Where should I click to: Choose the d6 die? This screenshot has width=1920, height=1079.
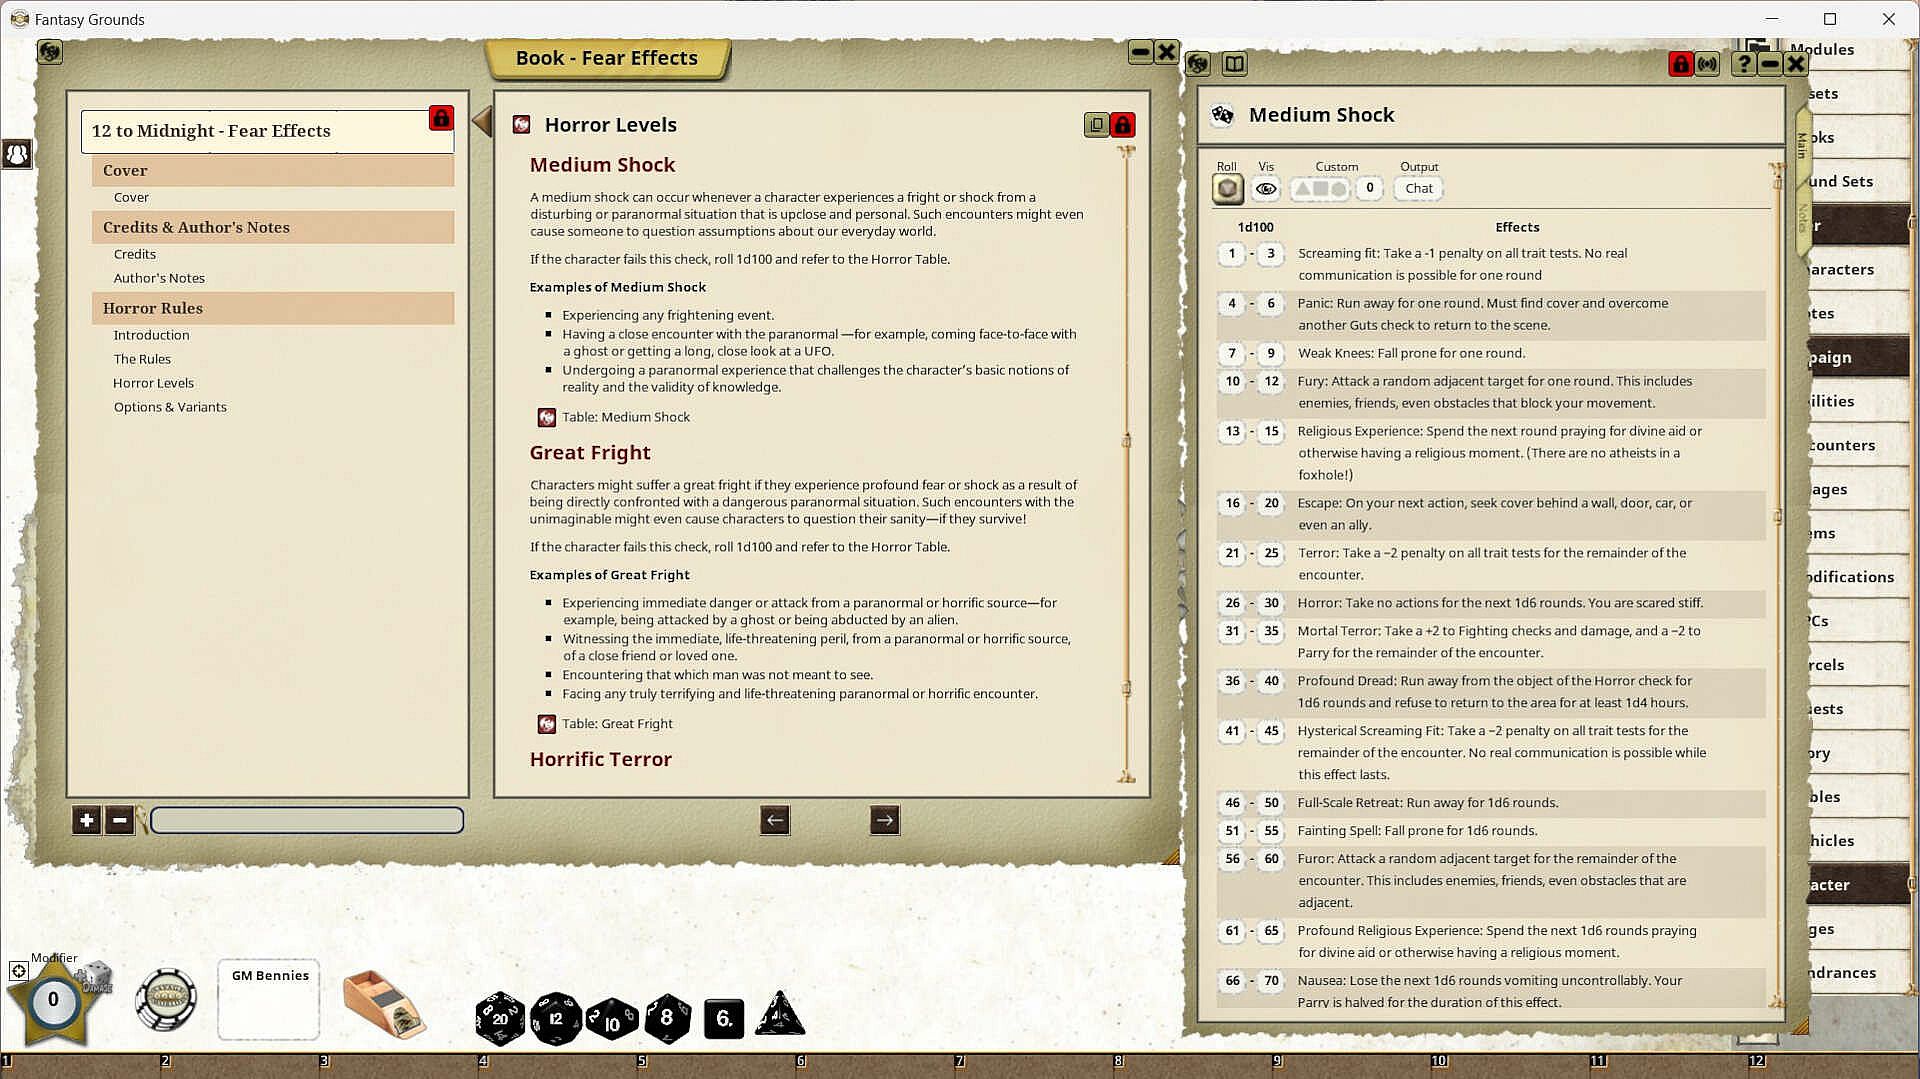click(x=724, y=1019)
